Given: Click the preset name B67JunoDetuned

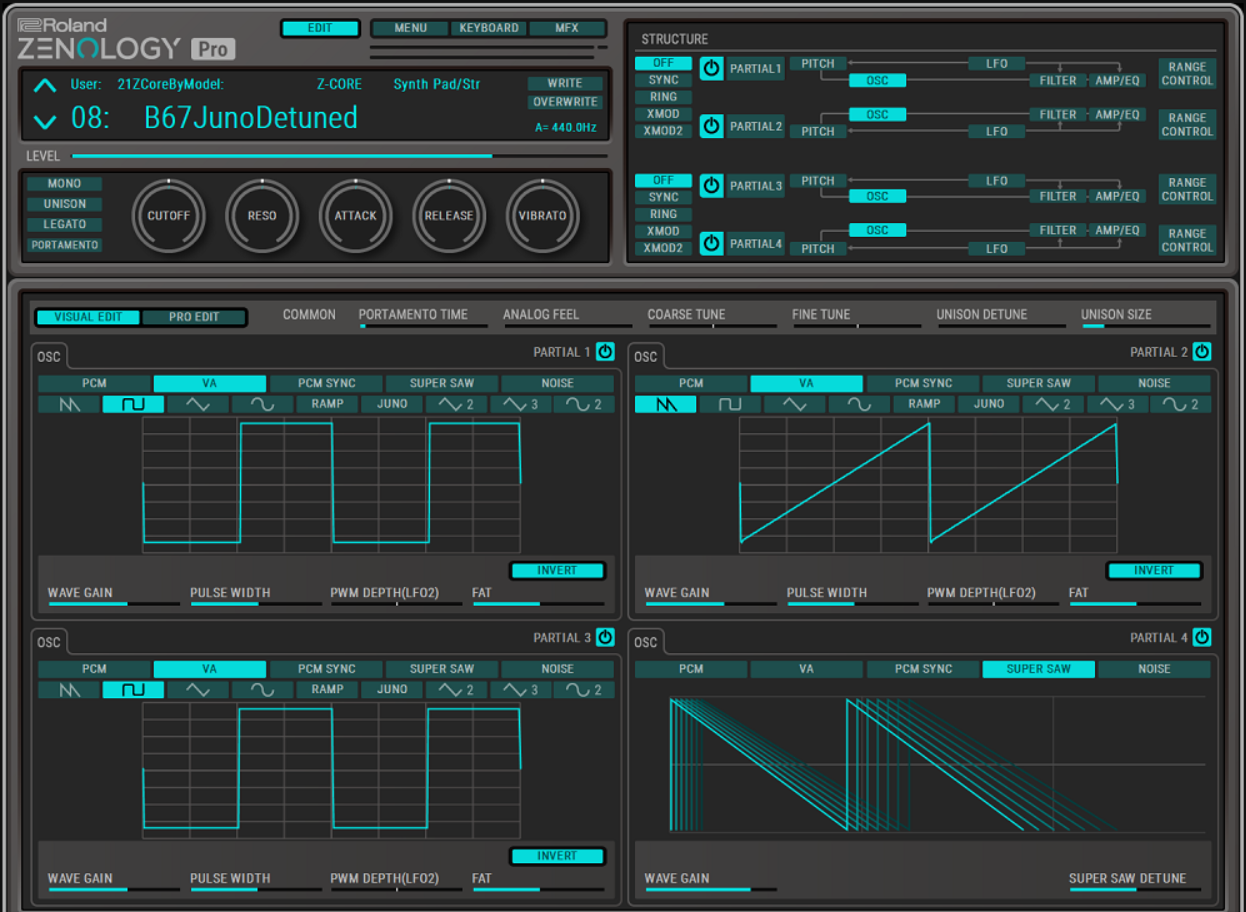Looking at the screenshot, I should click(x=251, y=118).
